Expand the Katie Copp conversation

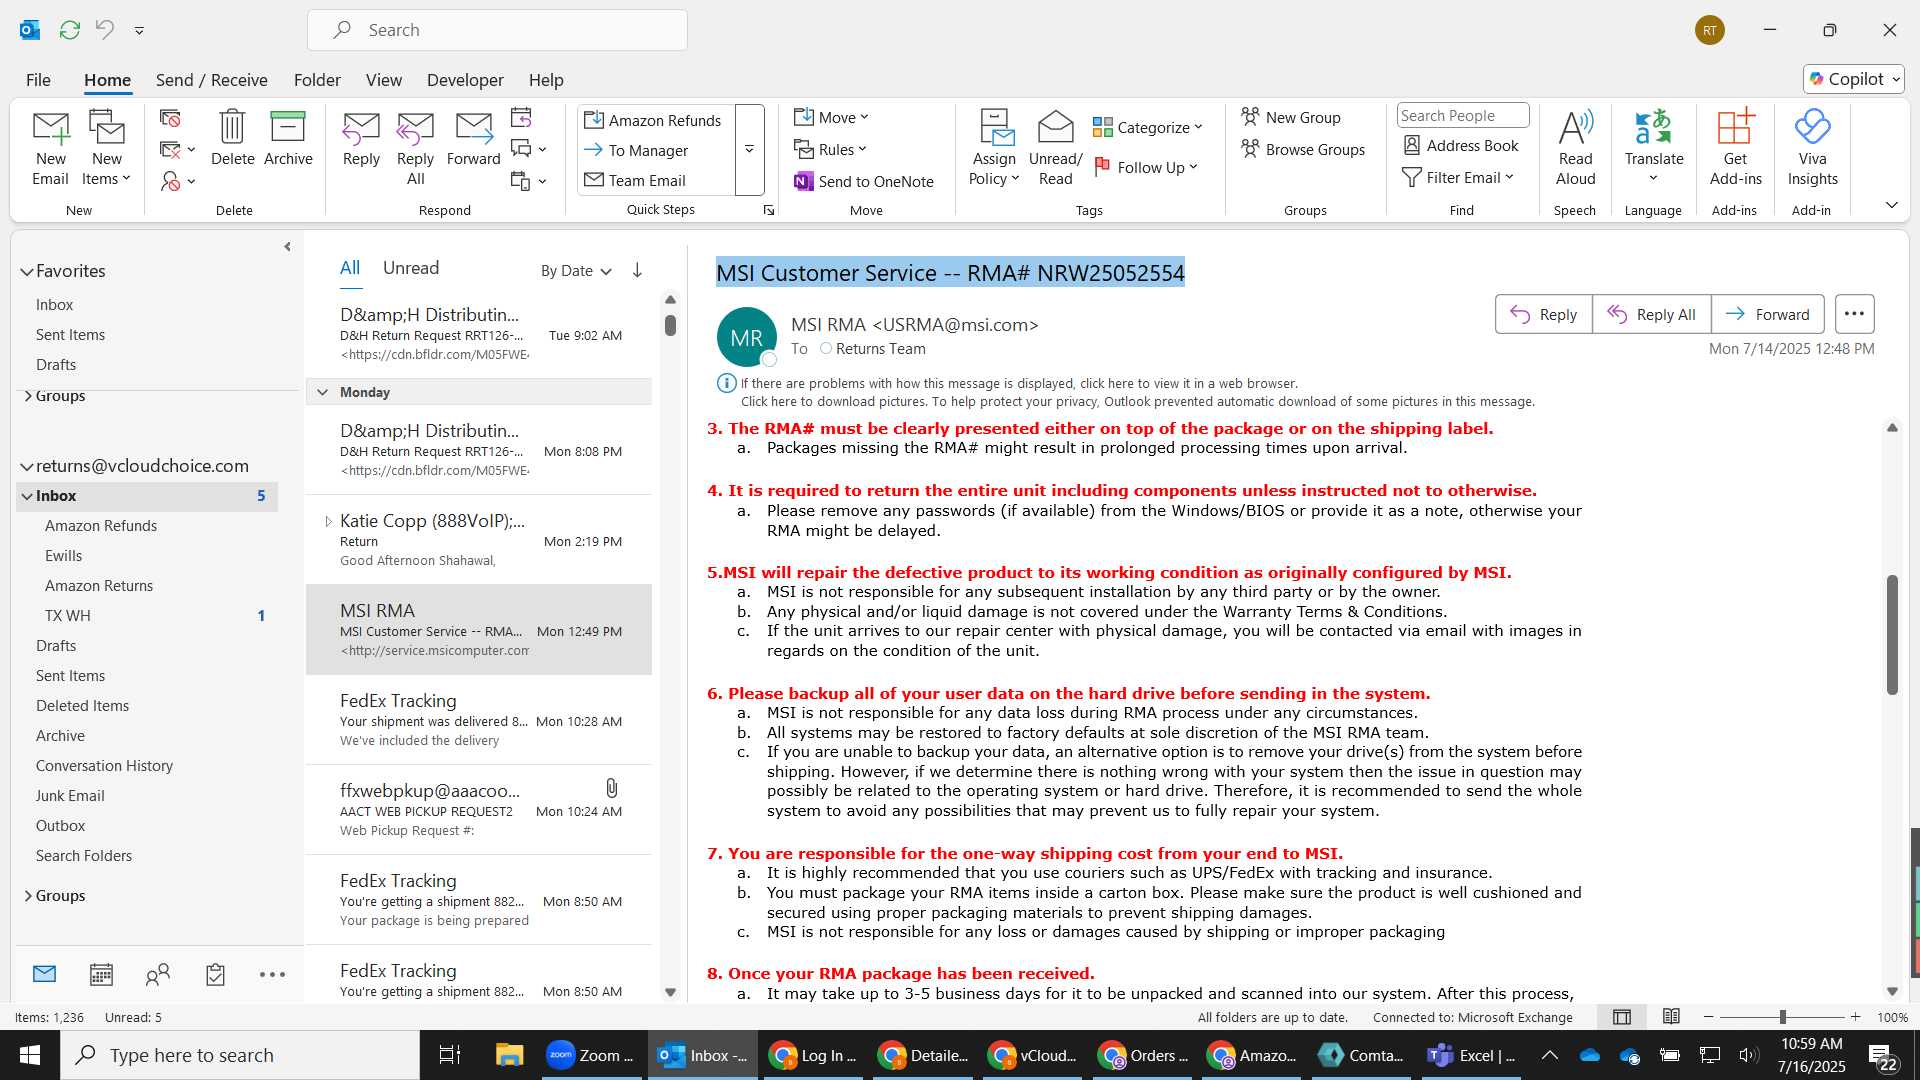[328, 521]
